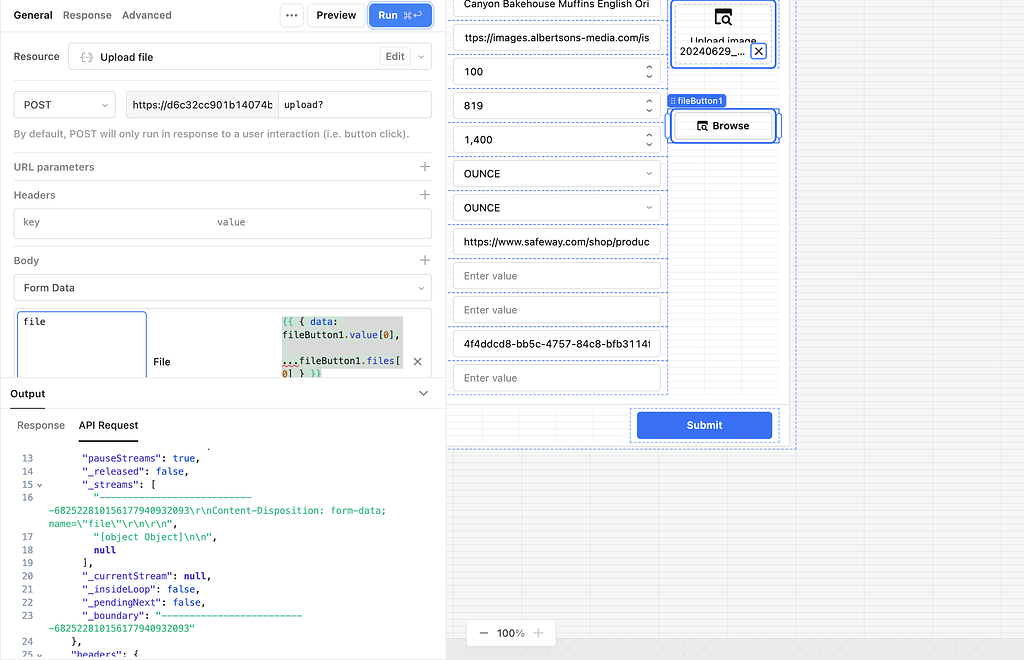Click the Preview button
Viewport: 1024px width, 660px height.
336,15
